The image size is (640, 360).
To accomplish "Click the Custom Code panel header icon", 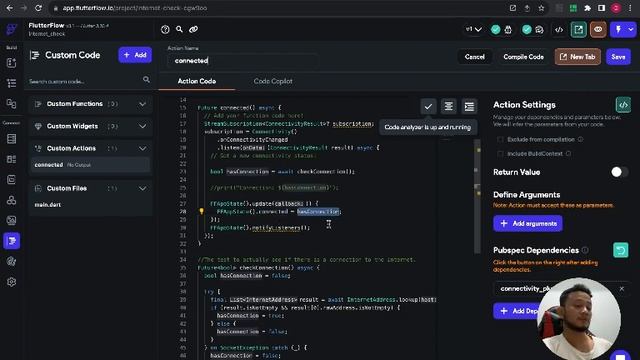I will click(35, 55).
